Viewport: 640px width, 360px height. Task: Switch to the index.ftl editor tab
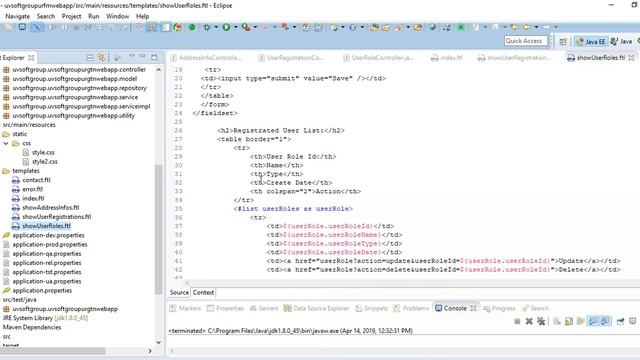[x=447, y=58]
